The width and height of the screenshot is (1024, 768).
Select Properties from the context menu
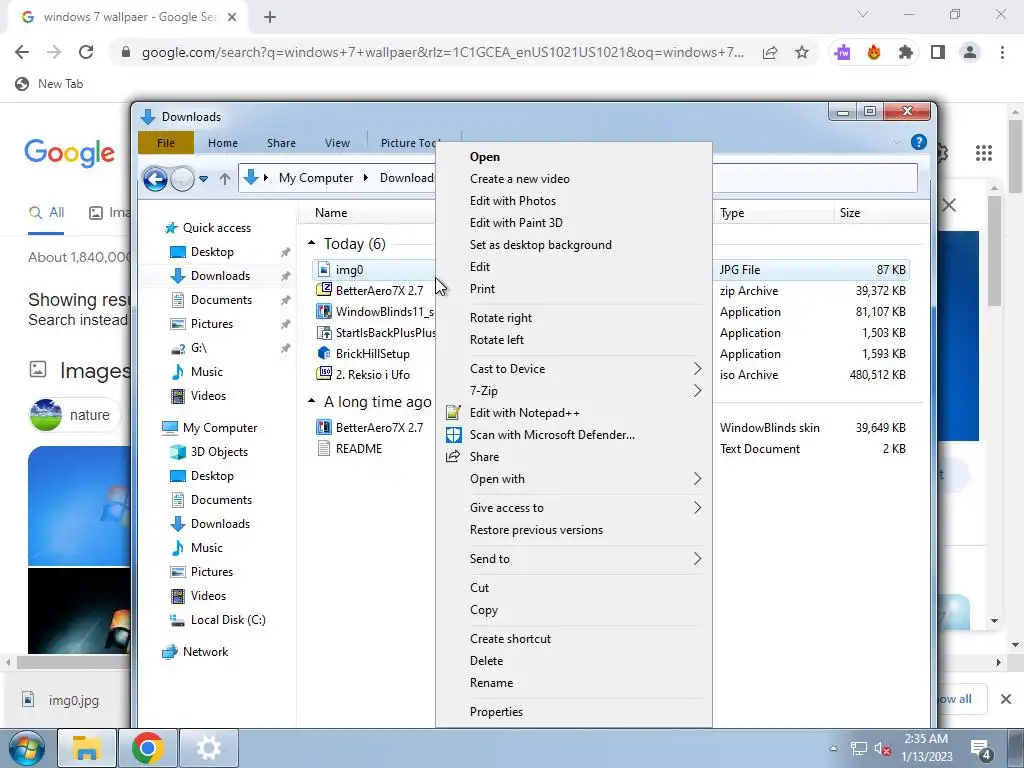coord(496,712)
